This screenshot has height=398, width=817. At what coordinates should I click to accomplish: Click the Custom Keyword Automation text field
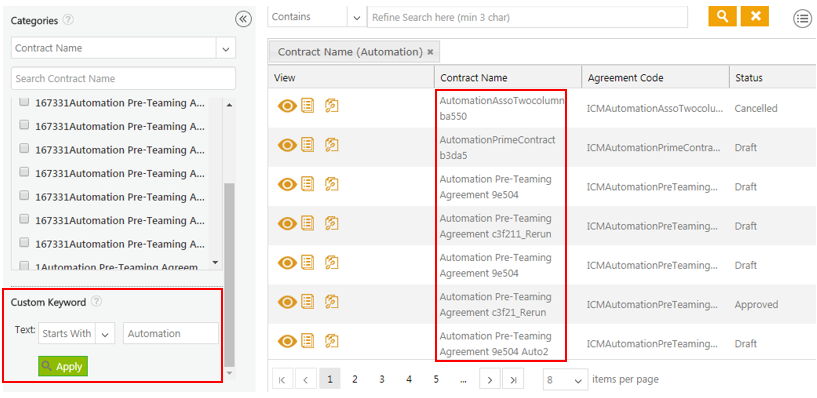(171, 333)
